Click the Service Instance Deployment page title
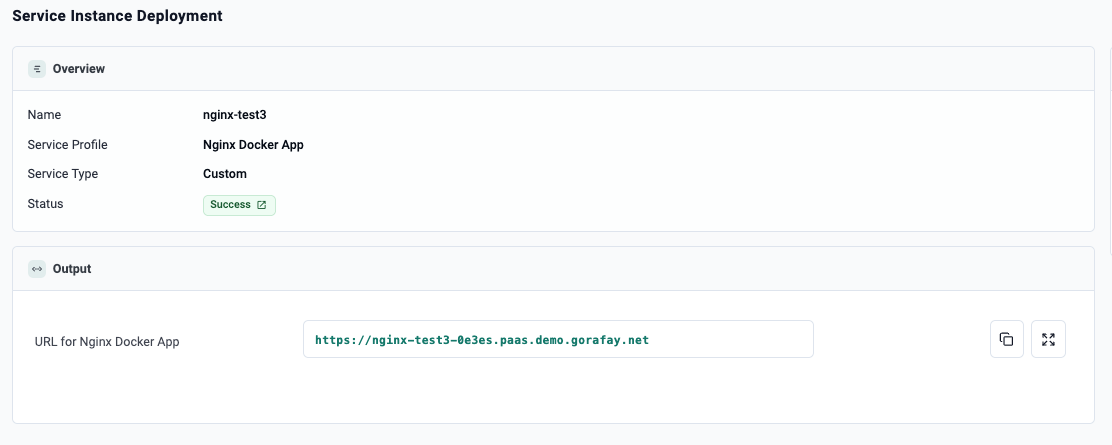 [x=117, y=16]
